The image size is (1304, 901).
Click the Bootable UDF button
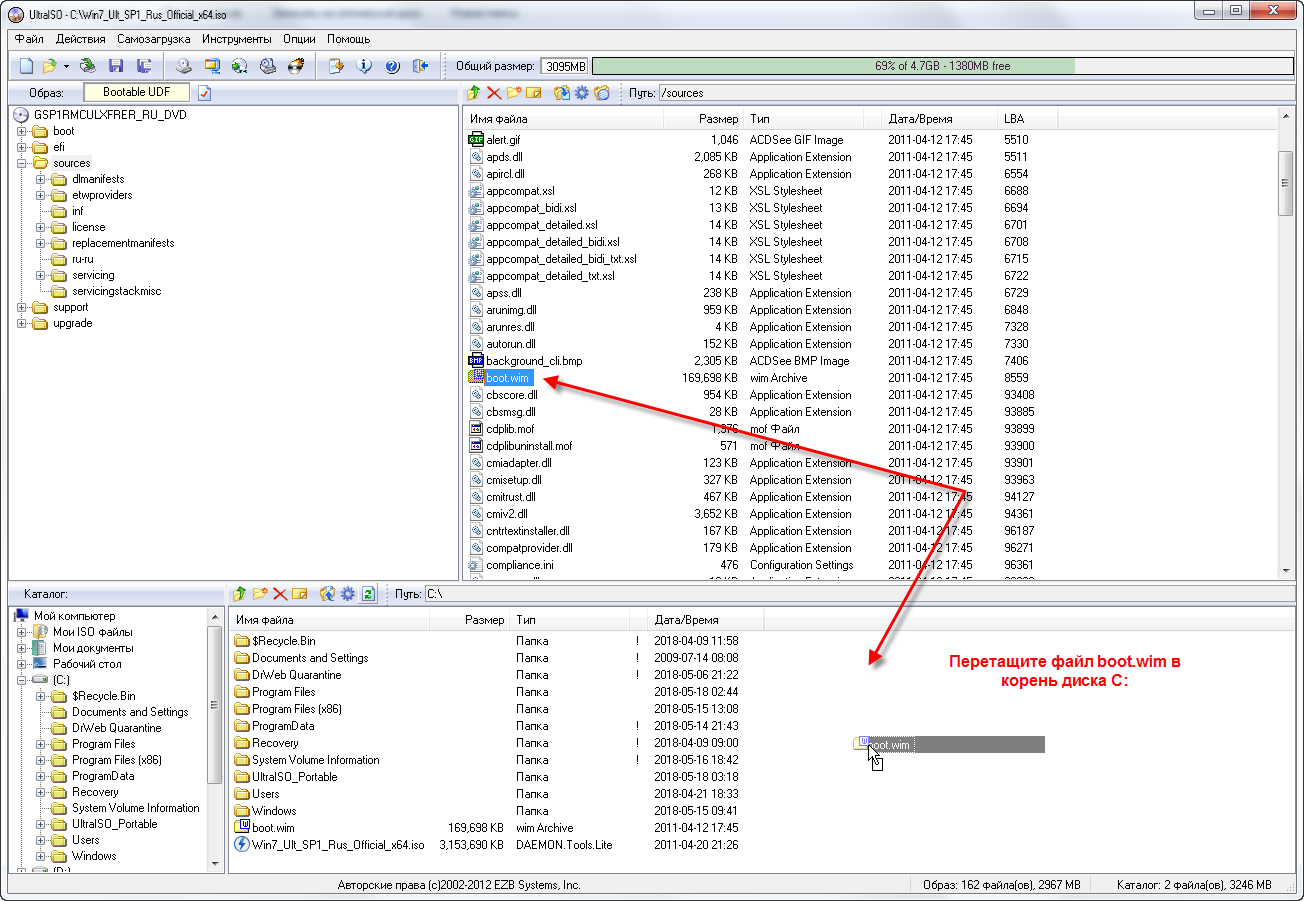tap(136, 92)
